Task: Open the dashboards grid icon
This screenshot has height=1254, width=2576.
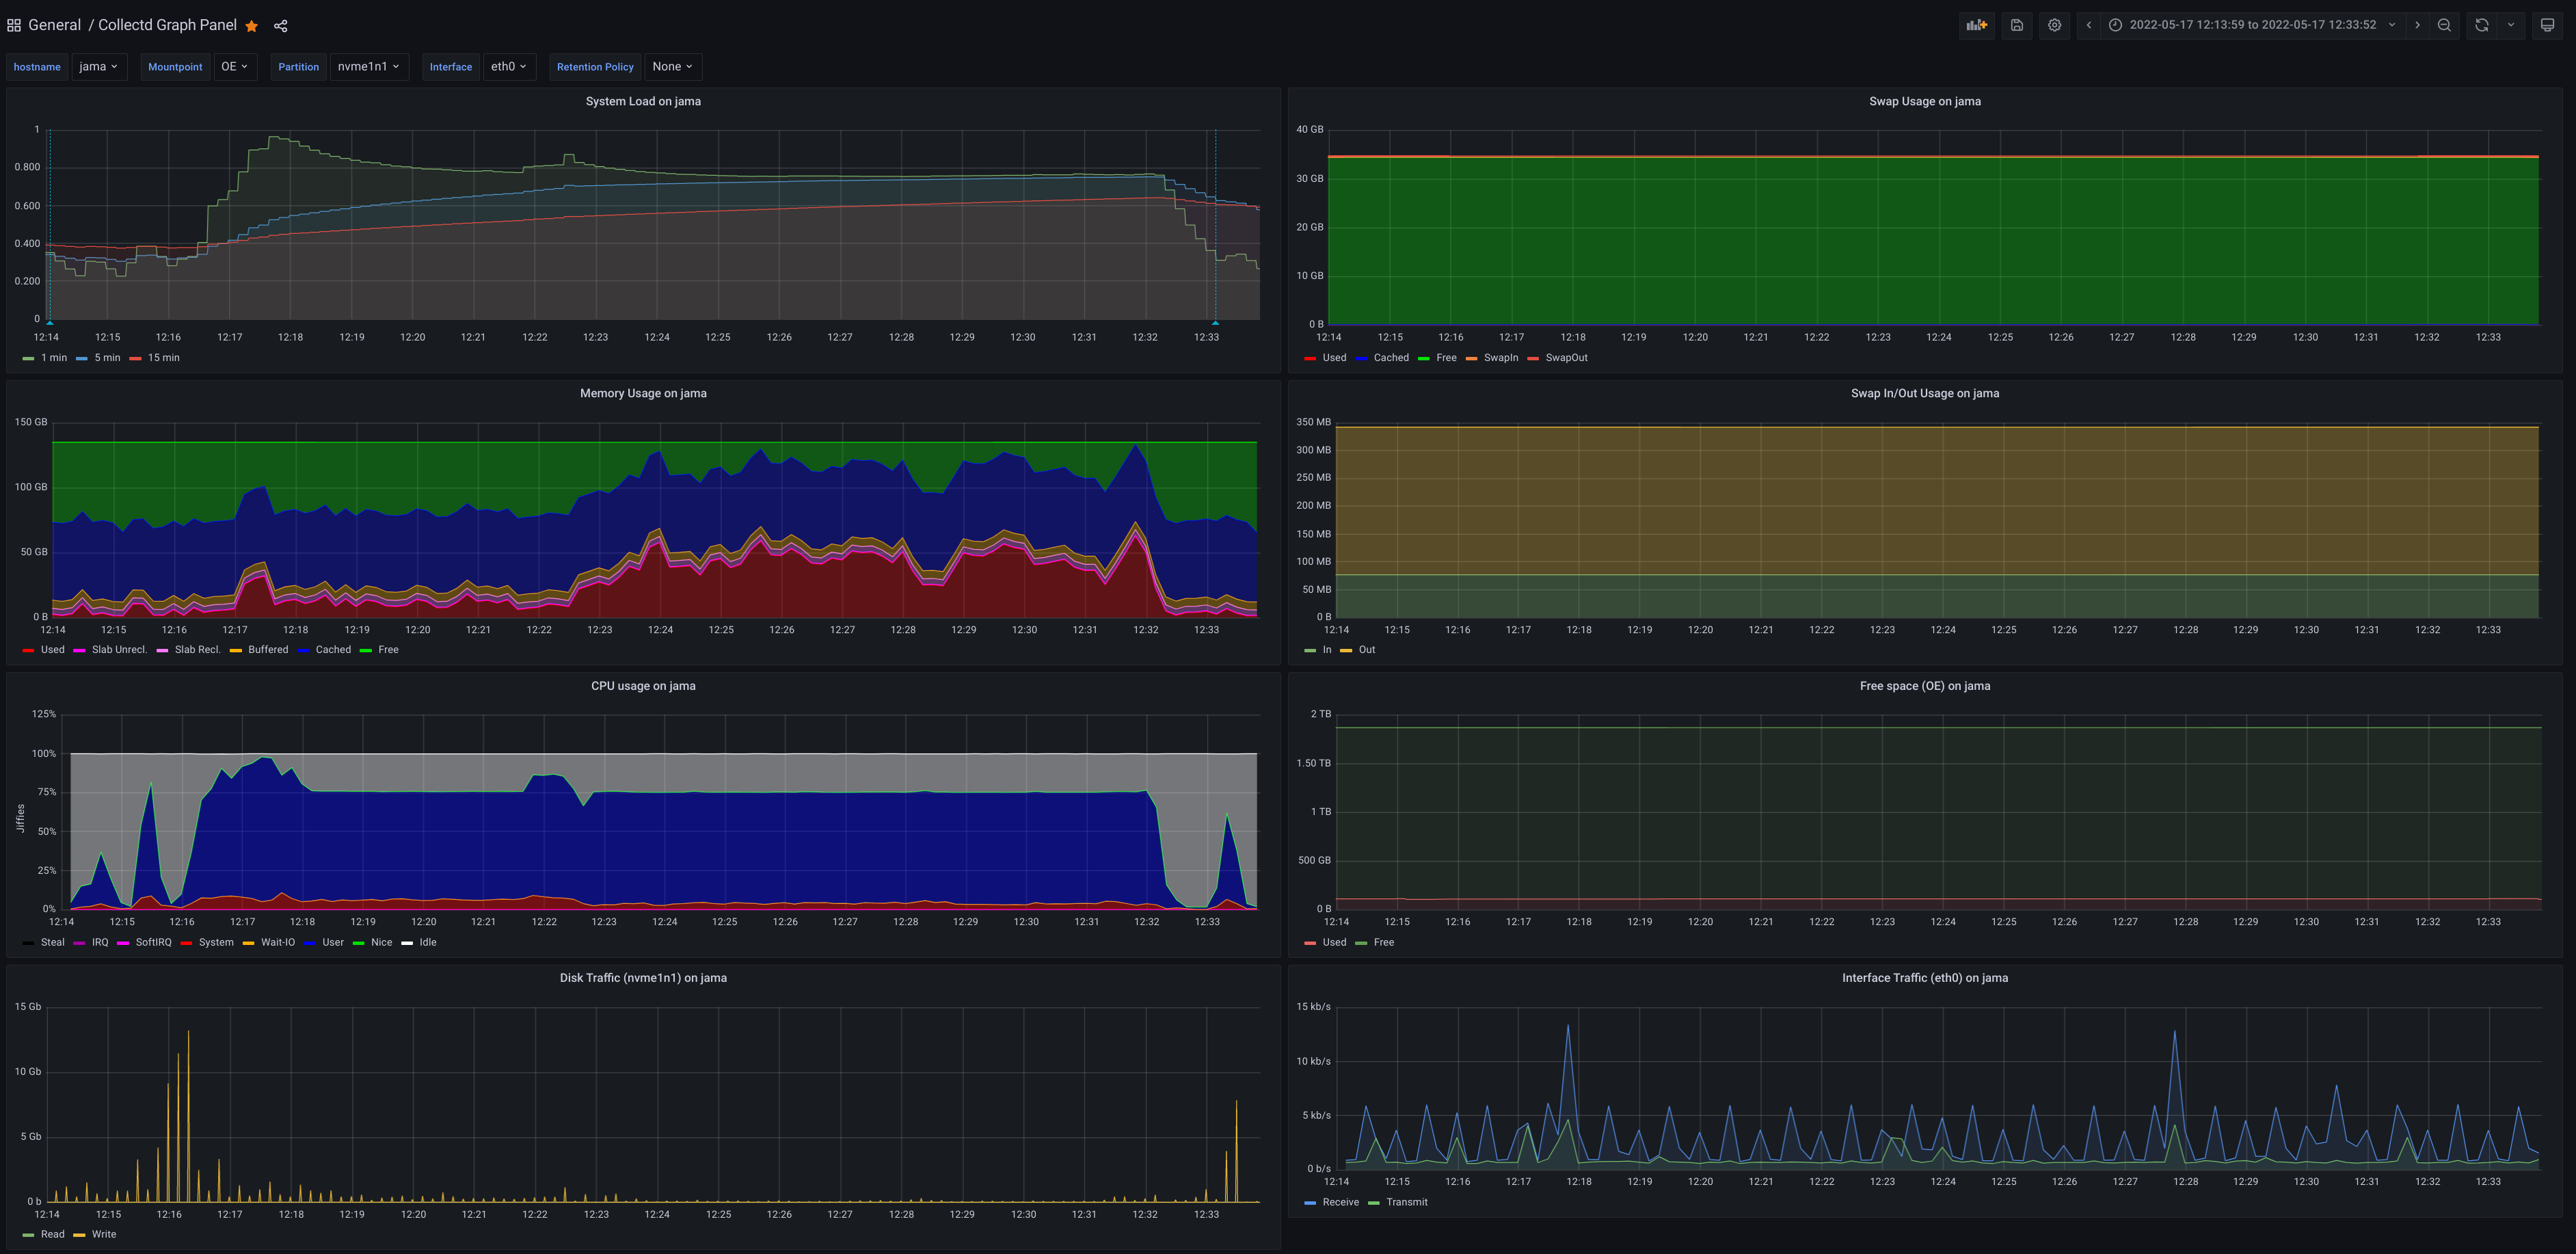Action: (14, 25)
